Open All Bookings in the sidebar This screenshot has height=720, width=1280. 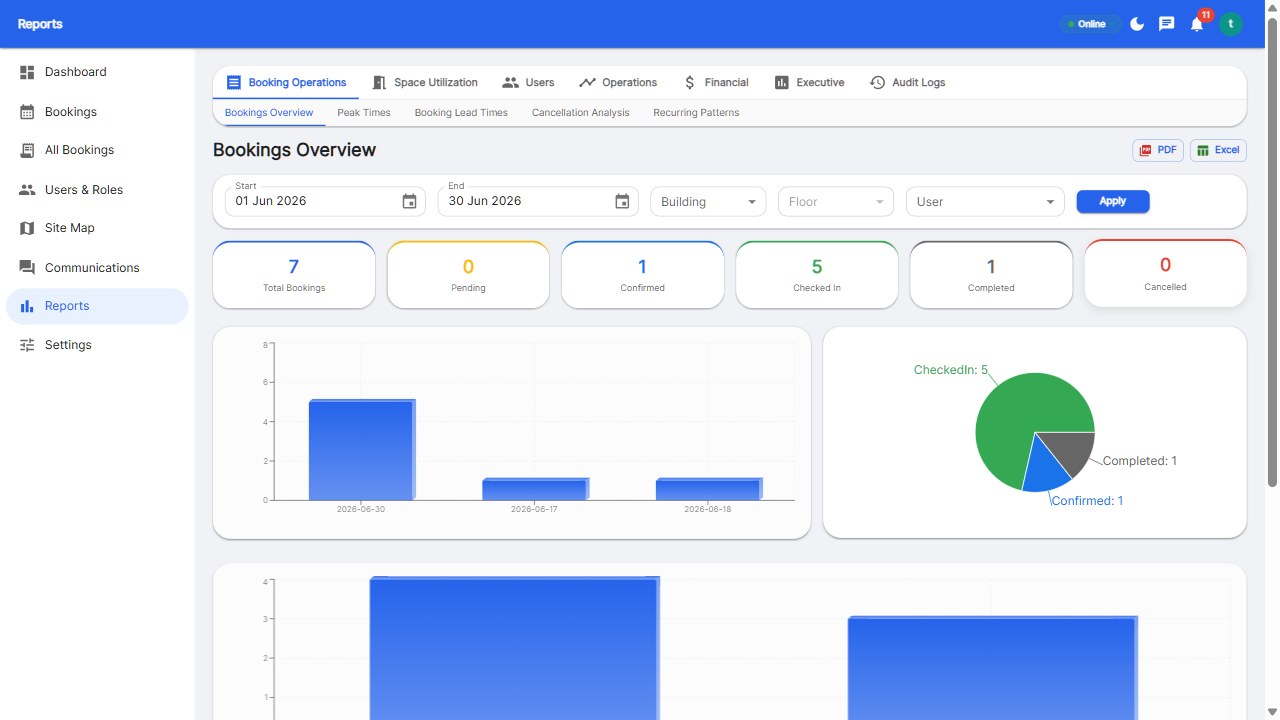97,150
